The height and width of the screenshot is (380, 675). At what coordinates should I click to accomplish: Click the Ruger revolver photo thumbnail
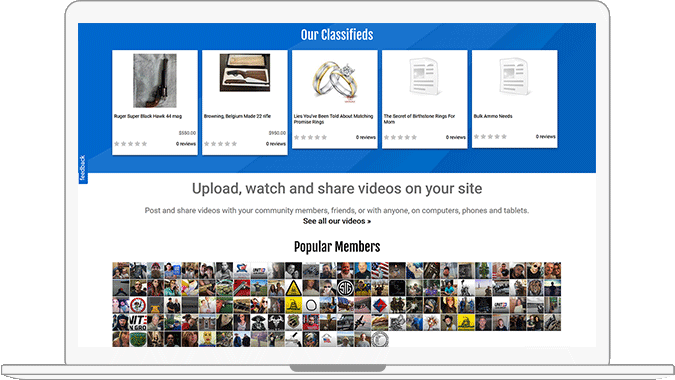[x=155, y=80]
